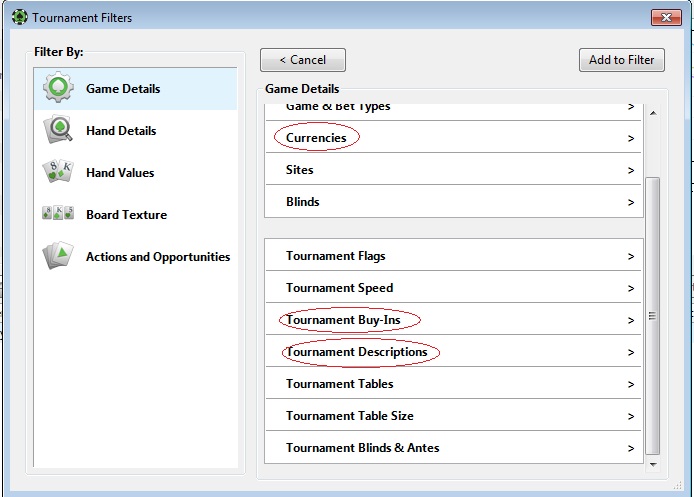Expand the Tournament Tables chevron

tap(631, 384)
